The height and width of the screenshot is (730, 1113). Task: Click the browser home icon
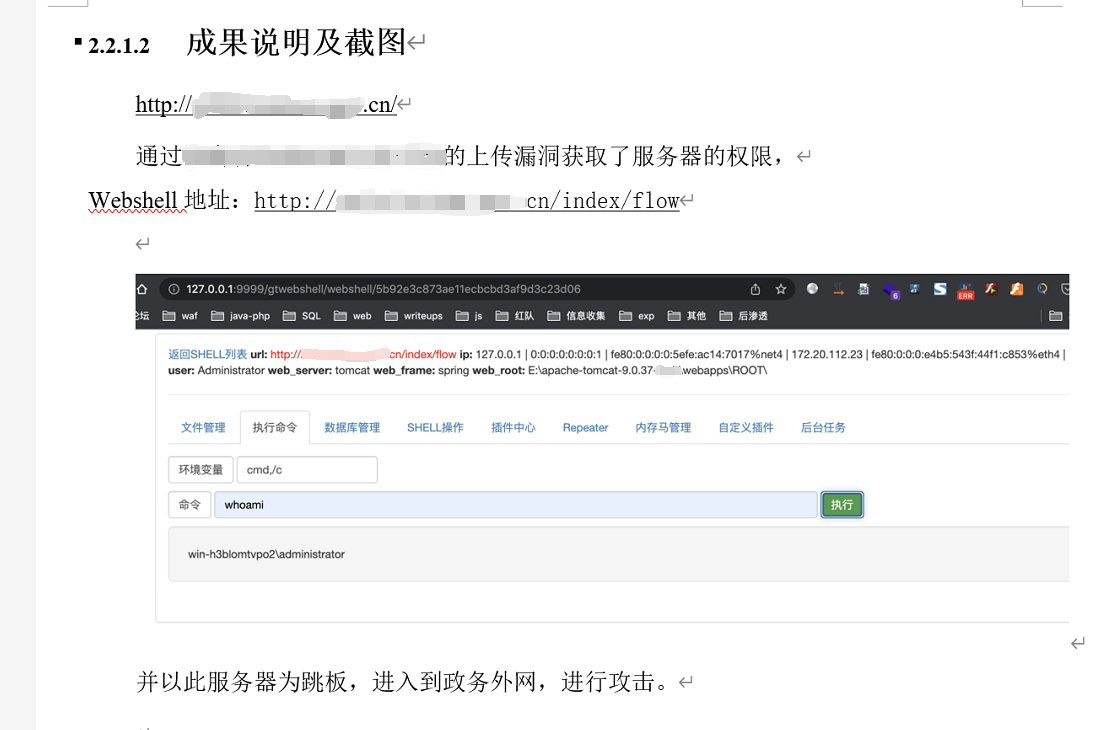[142, 289]
